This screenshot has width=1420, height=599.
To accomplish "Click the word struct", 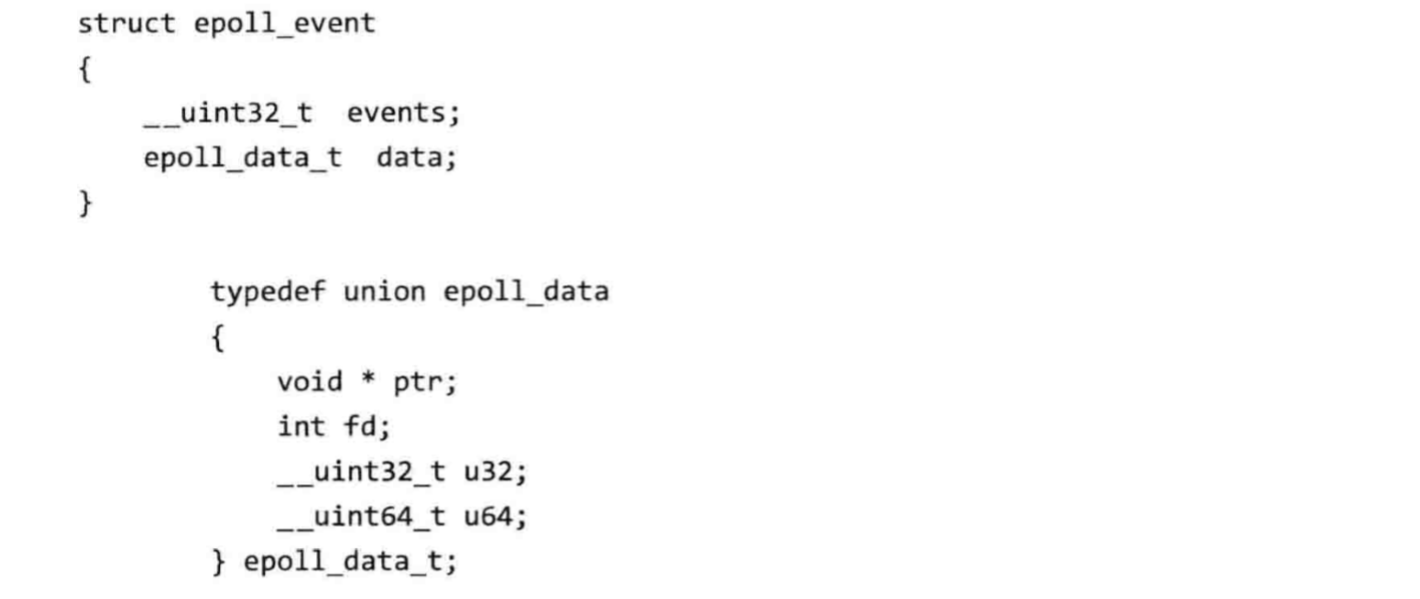I will click(x=127, y=24).
